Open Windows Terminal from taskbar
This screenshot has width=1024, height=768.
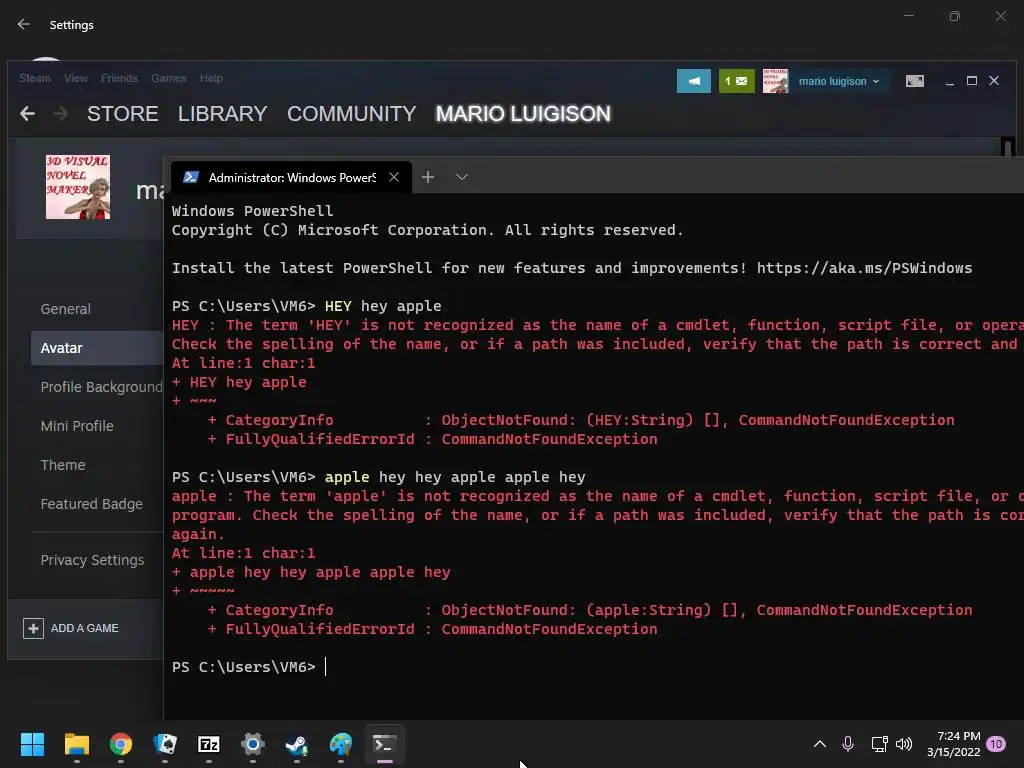tap(385, 744)
